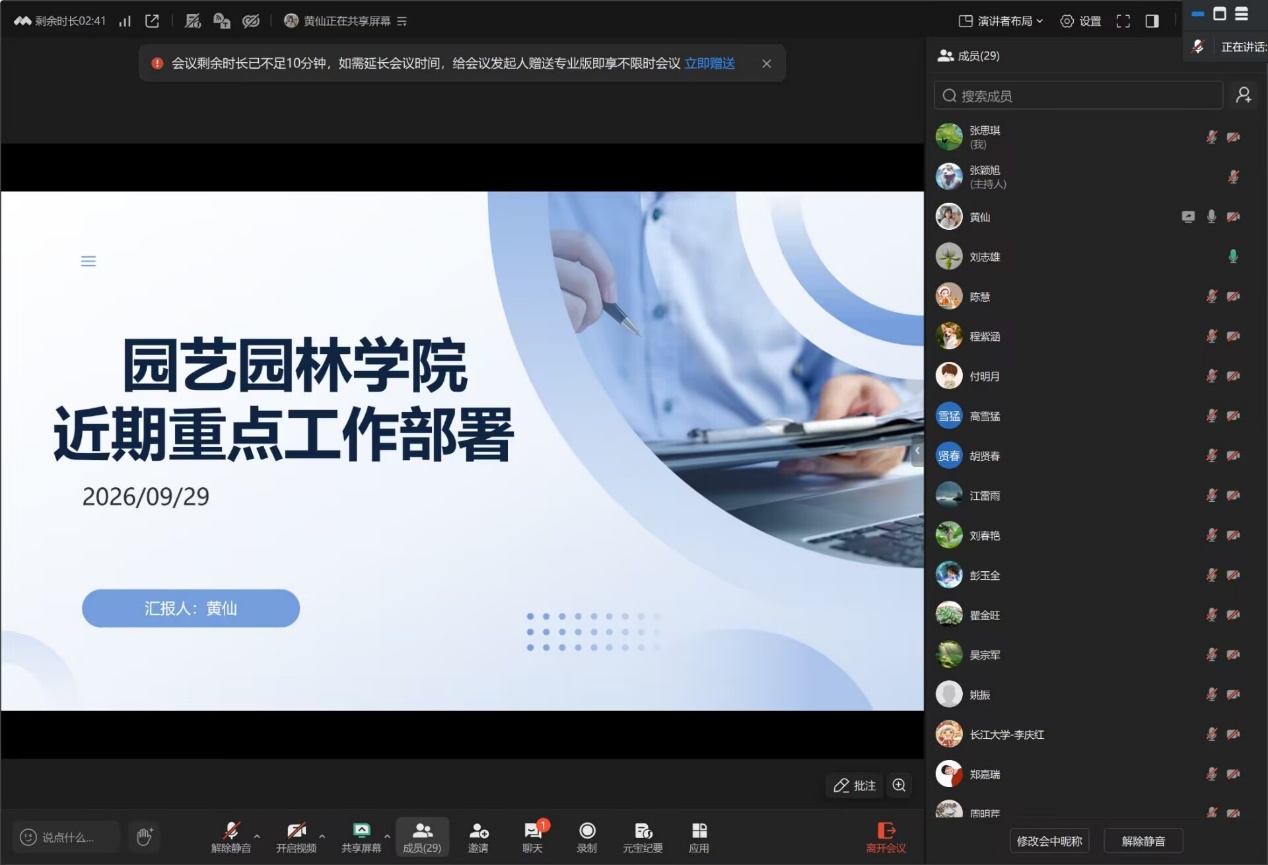
Task: Toggle microphone icon for 张颖旭
Action: 1233,177
